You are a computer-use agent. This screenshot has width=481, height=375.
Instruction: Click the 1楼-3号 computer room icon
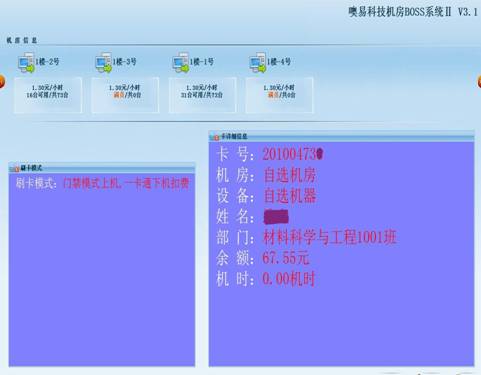click(x=104, y=62)
